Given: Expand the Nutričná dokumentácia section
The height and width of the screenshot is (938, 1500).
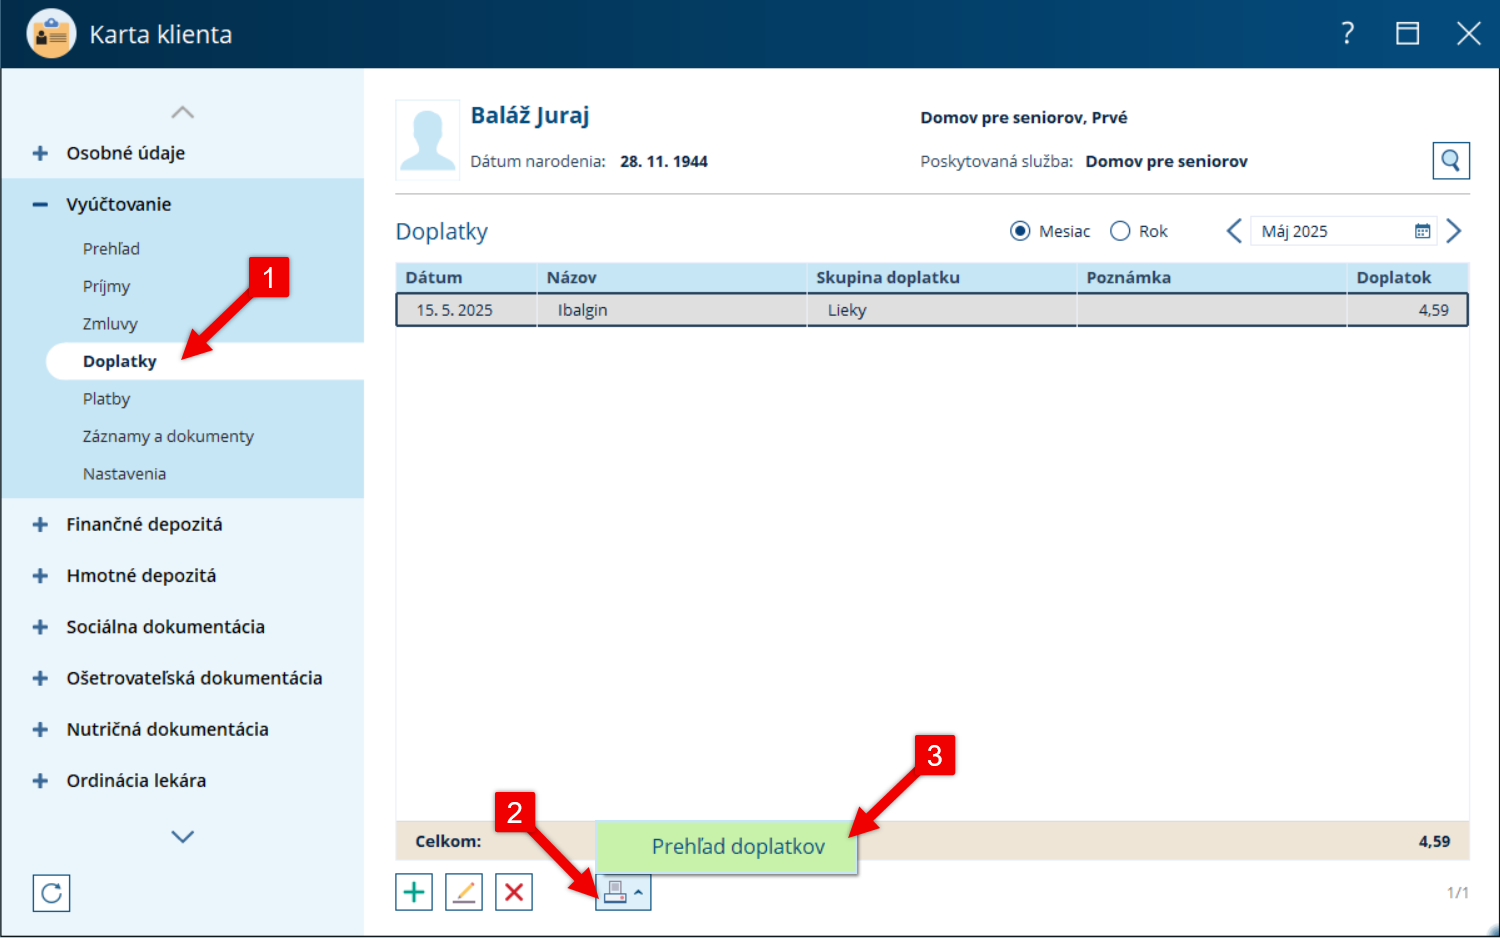Looking at the screenshot, I should tap(40, 730).
